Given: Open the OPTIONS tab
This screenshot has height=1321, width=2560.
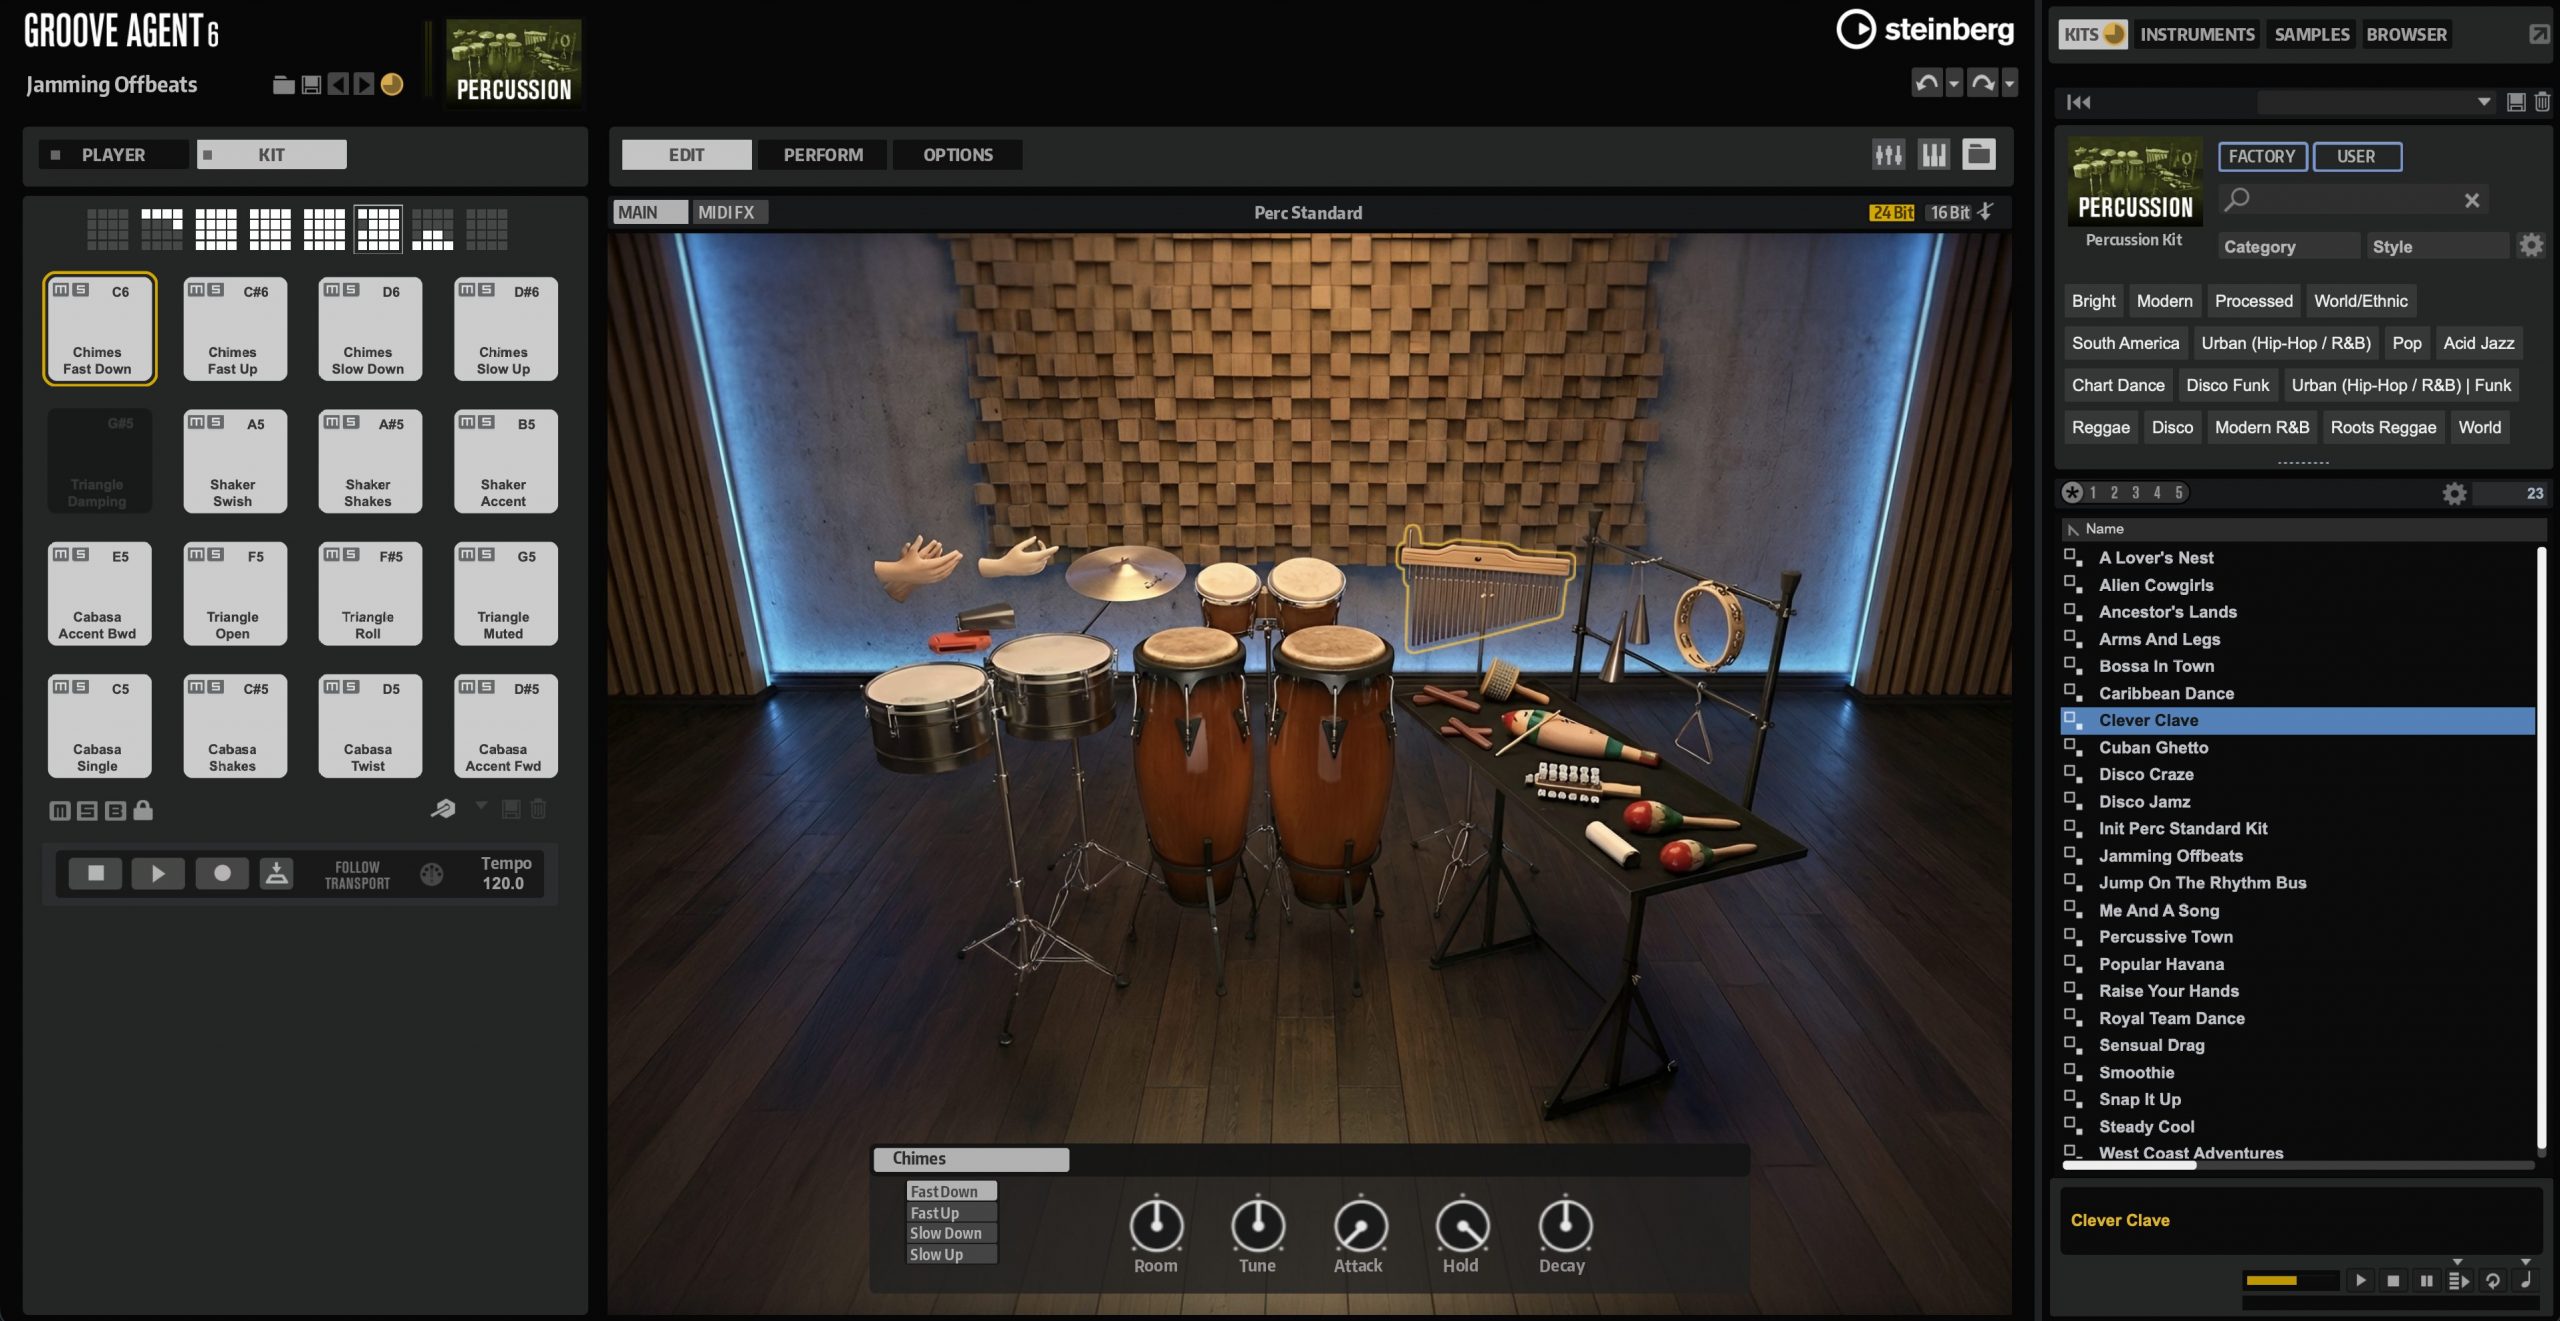Looking at the screenshot, I should pos(957,155).
